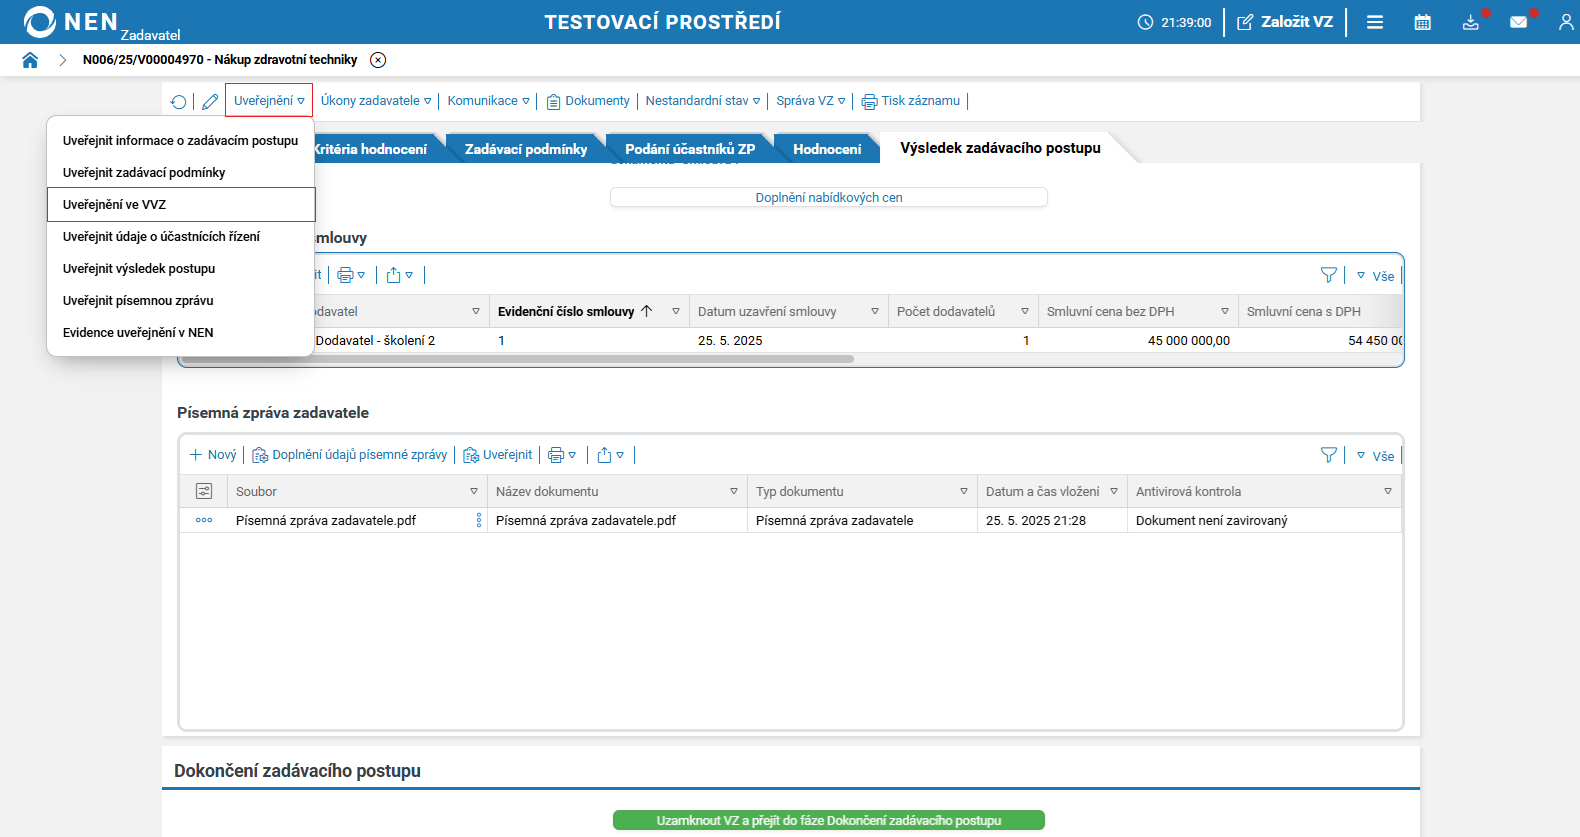Choose Uveřejnit výsledek postupu from menu
The width and height of the screenshot is (1580, 837).
click(139, 269)
